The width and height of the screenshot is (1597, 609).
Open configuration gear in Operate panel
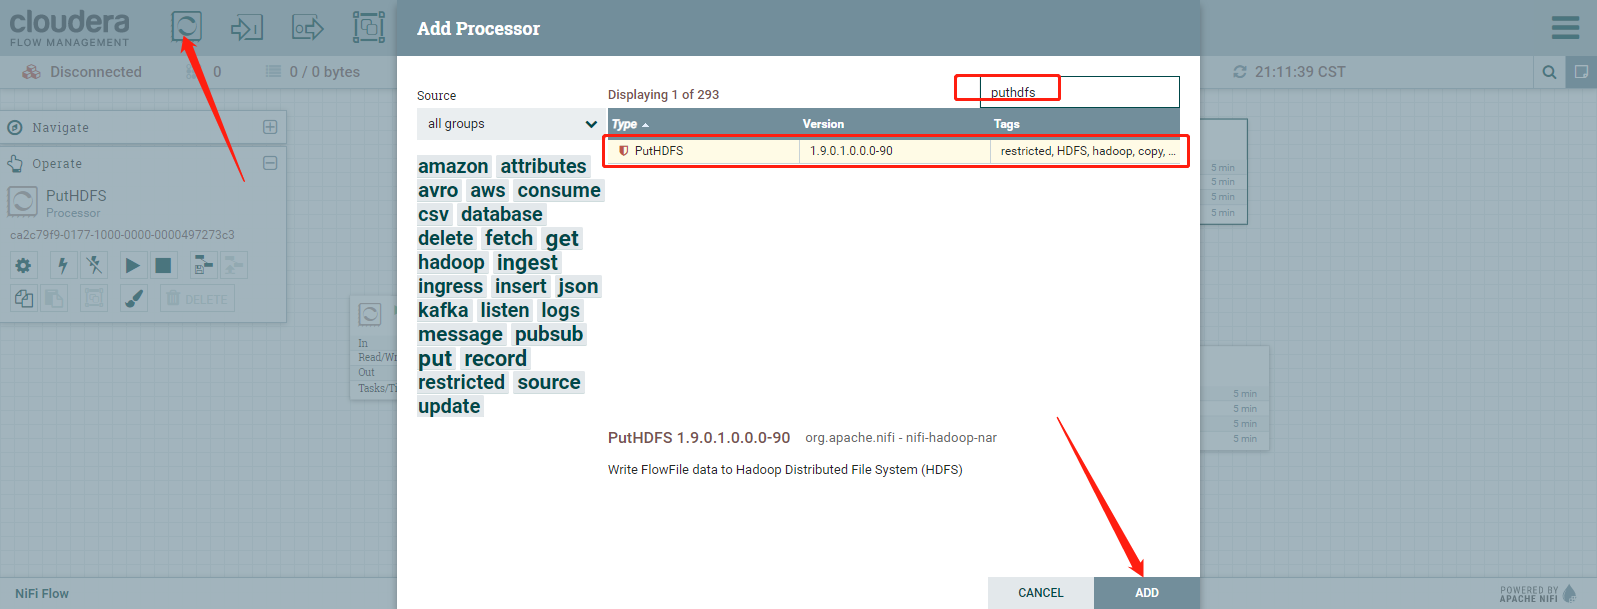click(23, 265)
